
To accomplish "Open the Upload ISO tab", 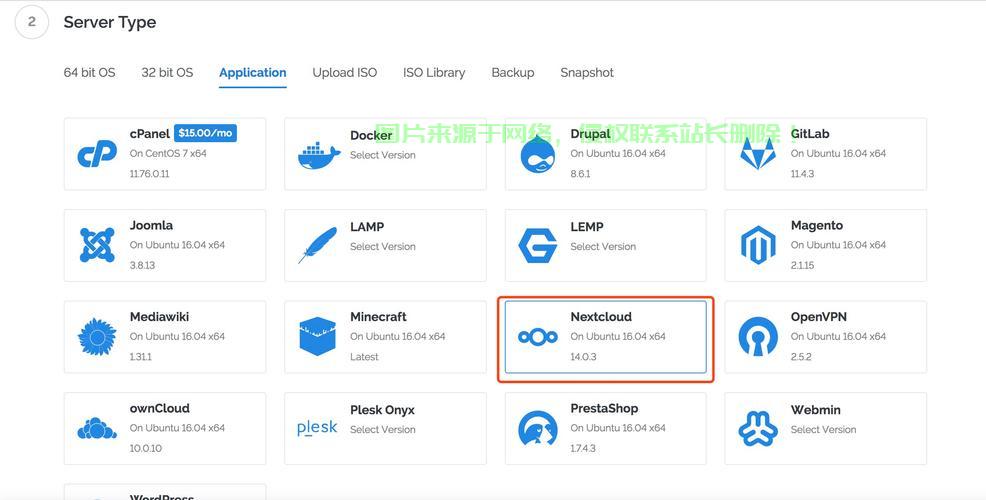I will [345, 72].
